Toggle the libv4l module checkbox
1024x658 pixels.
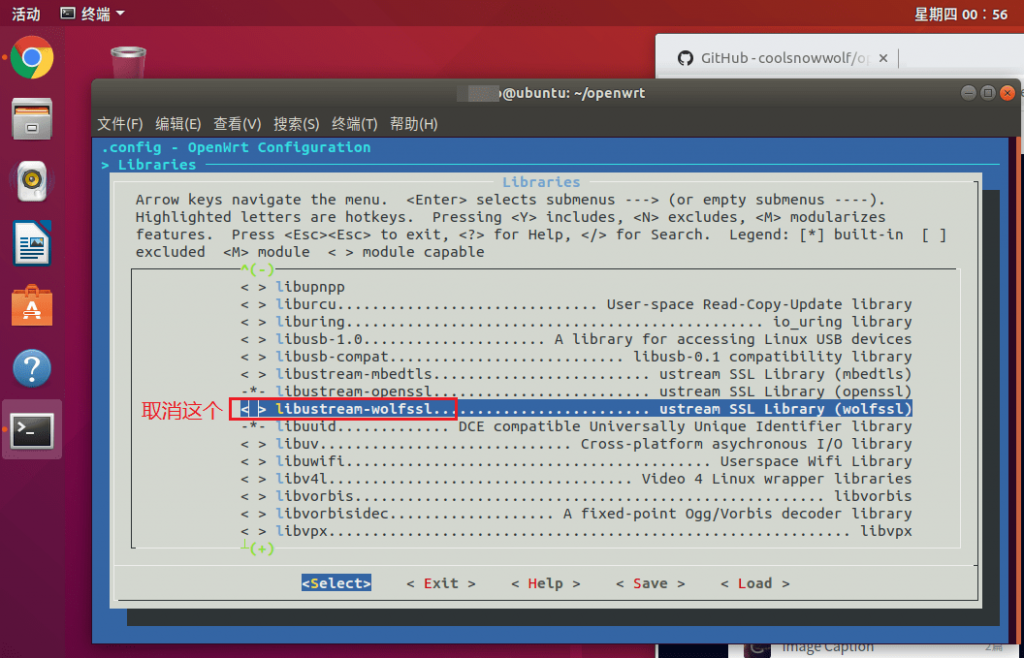point(253,478)
